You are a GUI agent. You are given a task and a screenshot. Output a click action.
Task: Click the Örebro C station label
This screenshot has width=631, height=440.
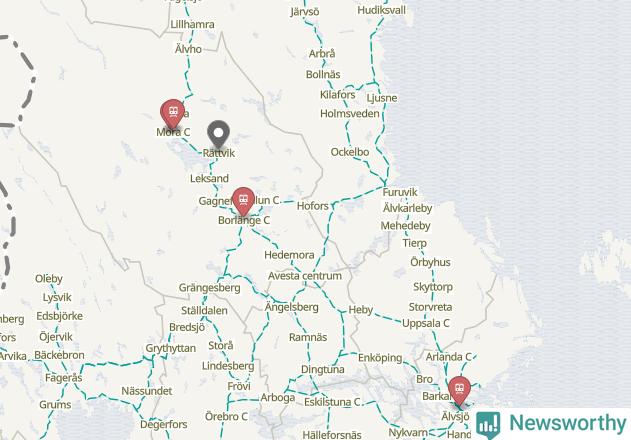pos(226,416)
